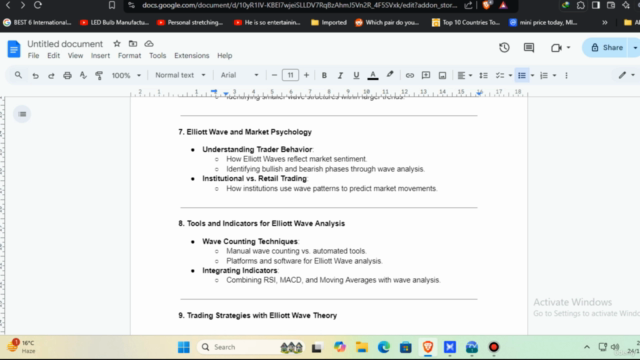Toggle the bulleted list button
640x360 pixels.
pos(522,76)
